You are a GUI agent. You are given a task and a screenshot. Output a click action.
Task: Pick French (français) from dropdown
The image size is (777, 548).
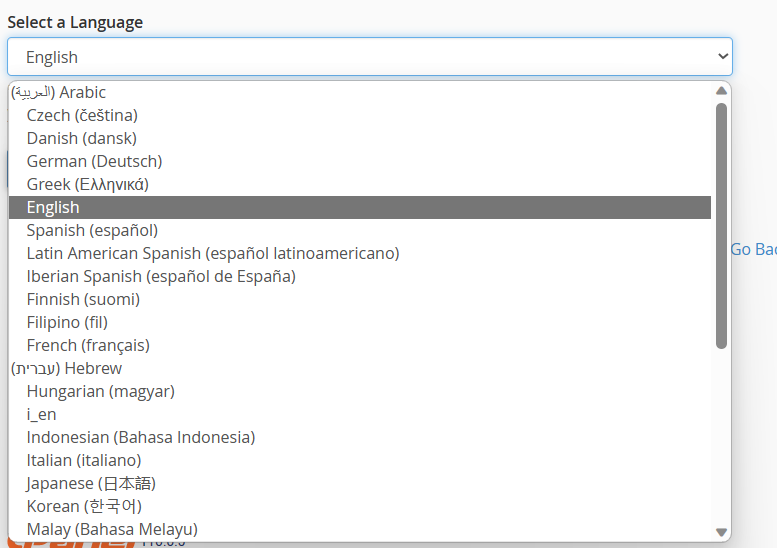88,345
